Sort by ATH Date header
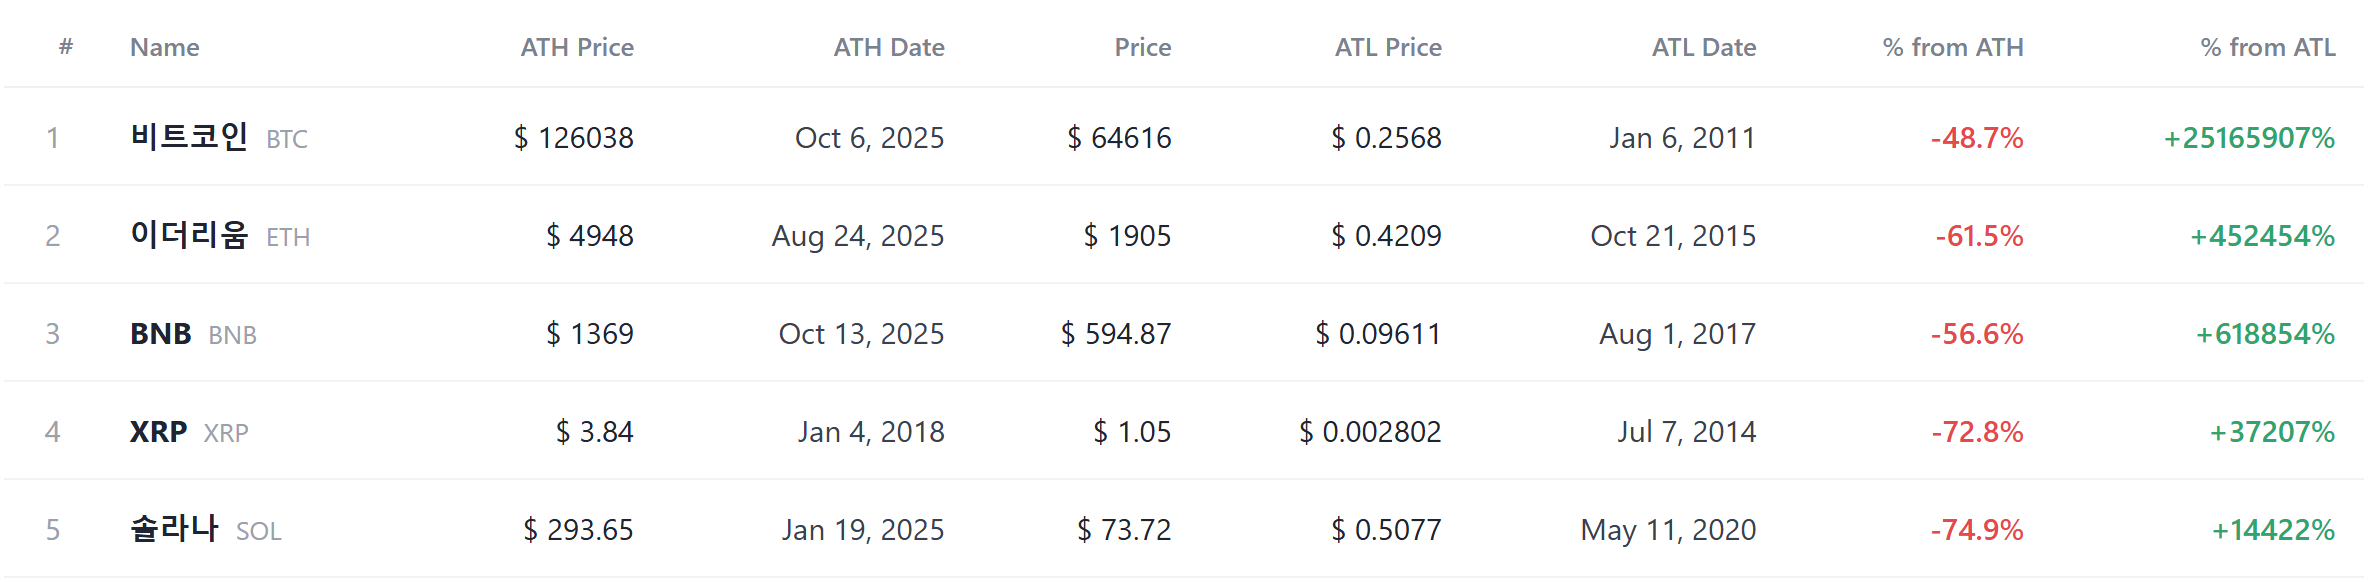The image size is (2368, 582). coord(889,47)
